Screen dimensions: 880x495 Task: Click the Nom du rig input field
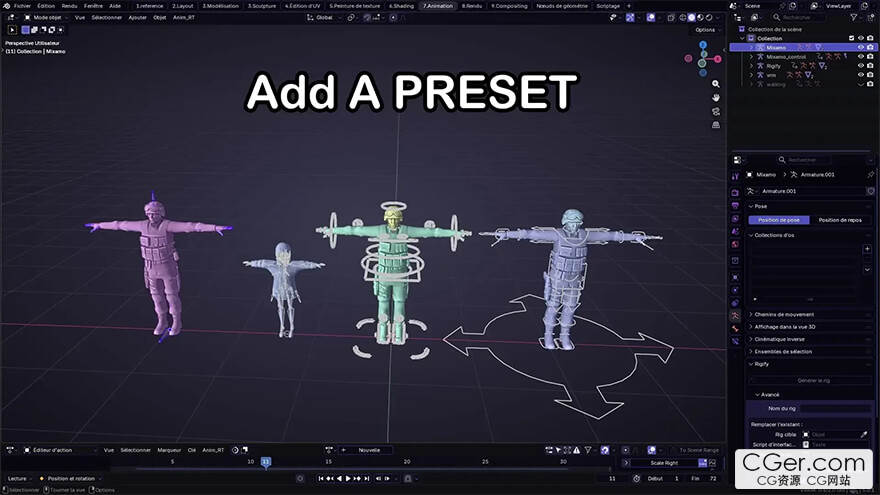coord(836,408)
